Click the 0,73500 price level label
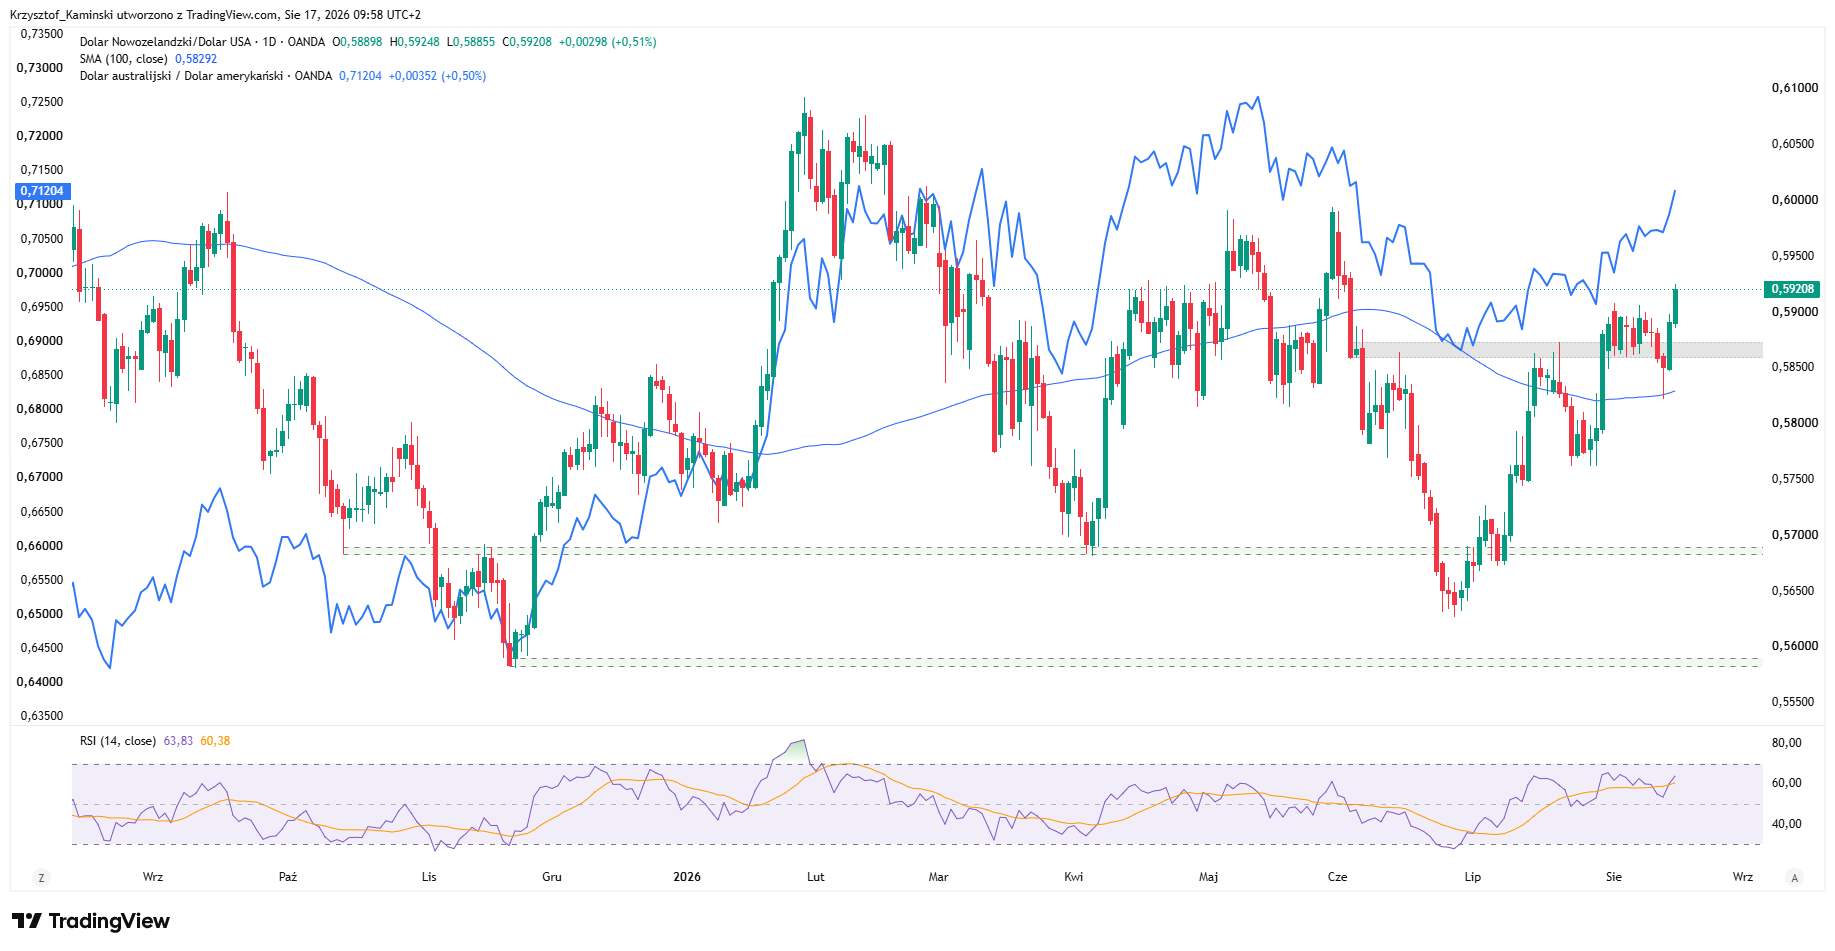This screenshot has width=1835, height=951. coord(41,34)
